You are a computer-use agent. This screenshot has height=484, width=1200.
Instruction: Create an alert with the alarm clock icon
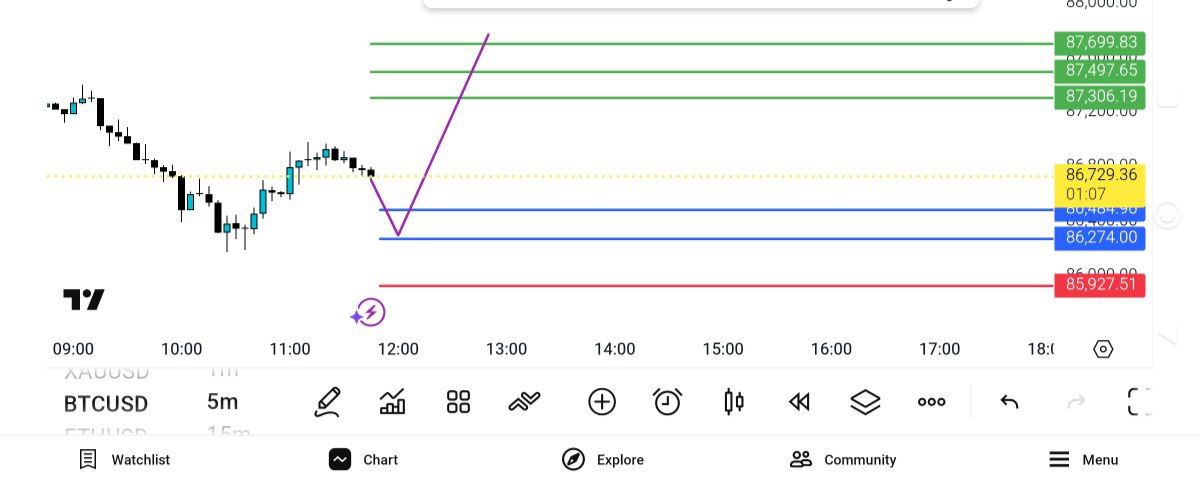click(667, 402)
